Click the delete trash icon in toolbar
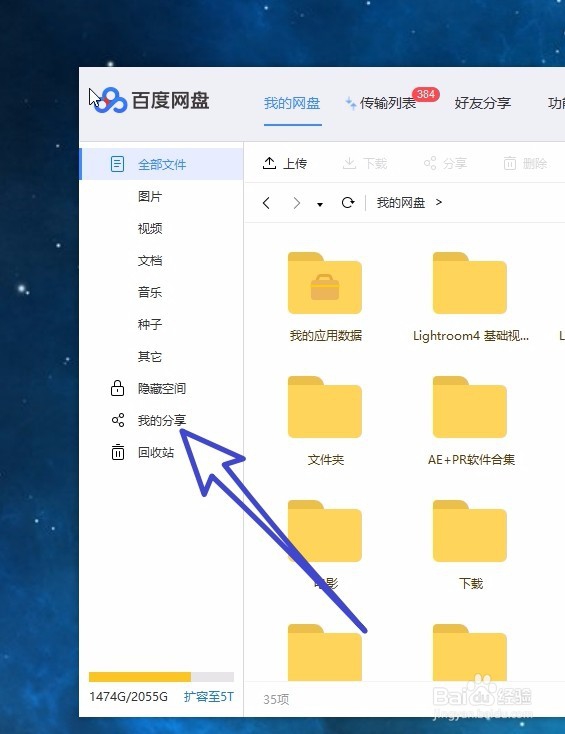Viewport: 565px width, 734px height. pyautogui.click(x=510, y=163)
